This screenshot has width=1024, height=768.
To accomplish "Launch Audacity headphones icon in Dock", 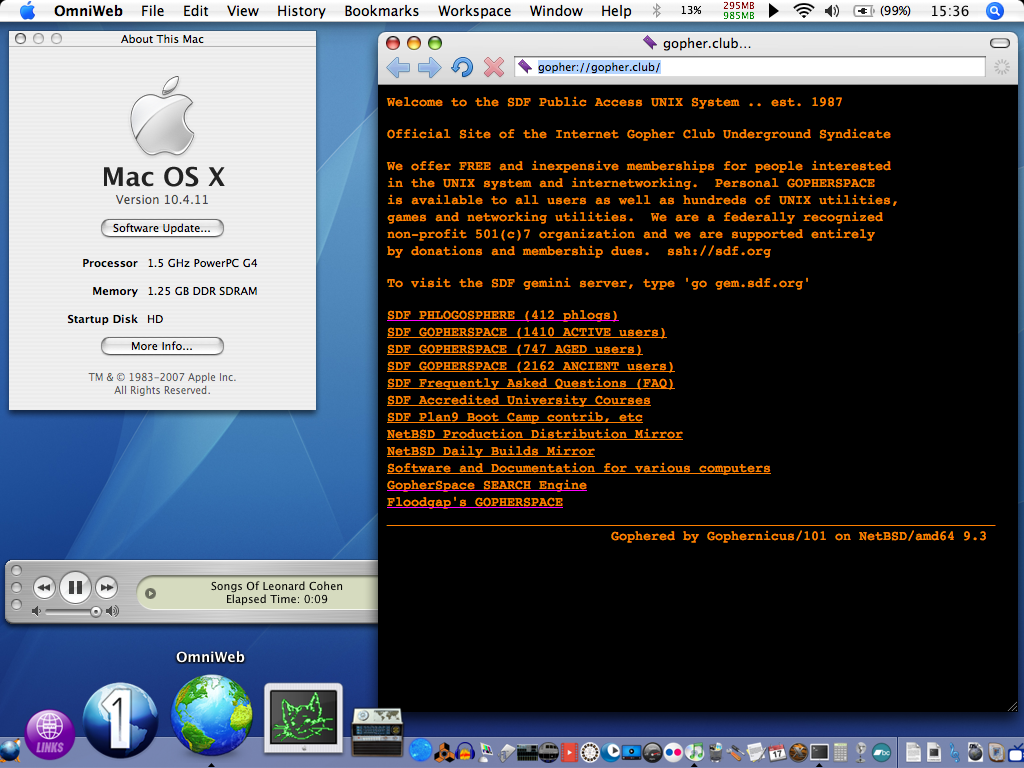I will 464,752.
